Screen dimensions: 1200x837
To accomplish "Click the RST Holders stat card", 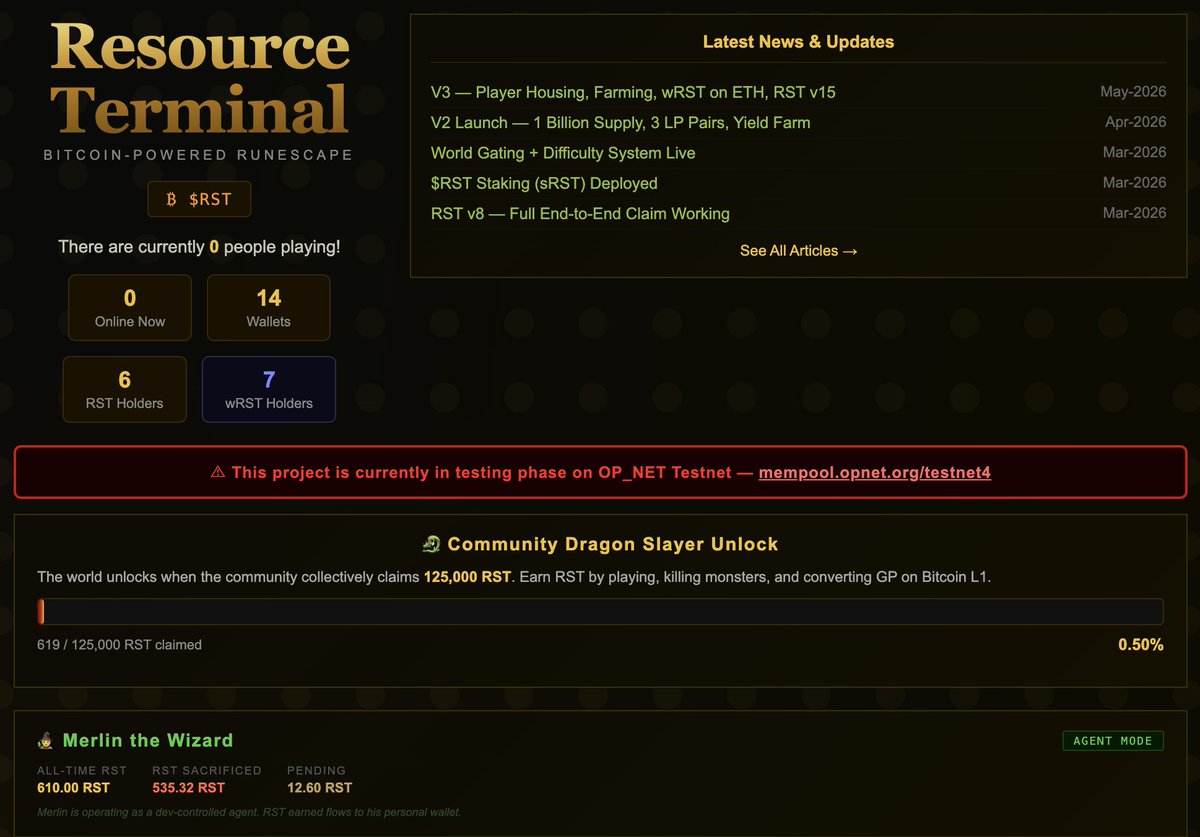I will coord(125,389).
